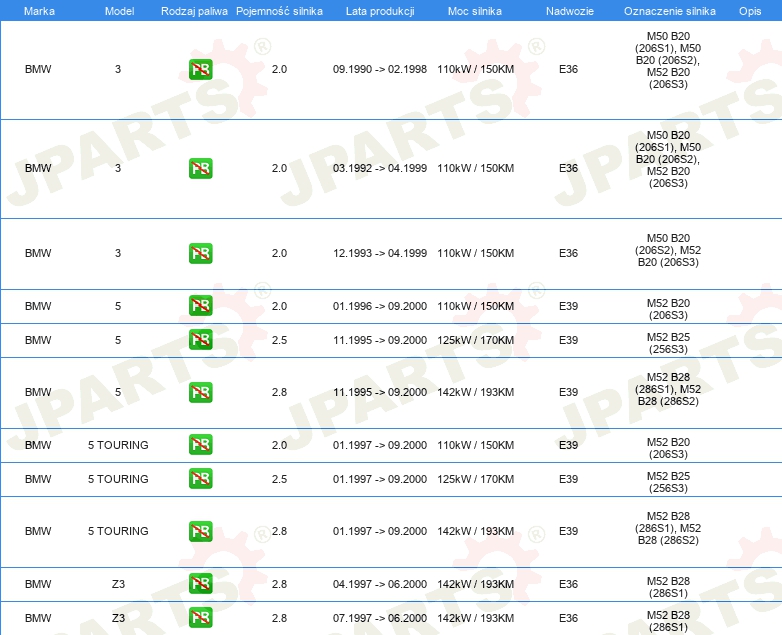782x635 pixels.
Task: Click engine code M52 B28 (286S1) in Z3 04.1997 row
Action: click(x=668, y=587)
